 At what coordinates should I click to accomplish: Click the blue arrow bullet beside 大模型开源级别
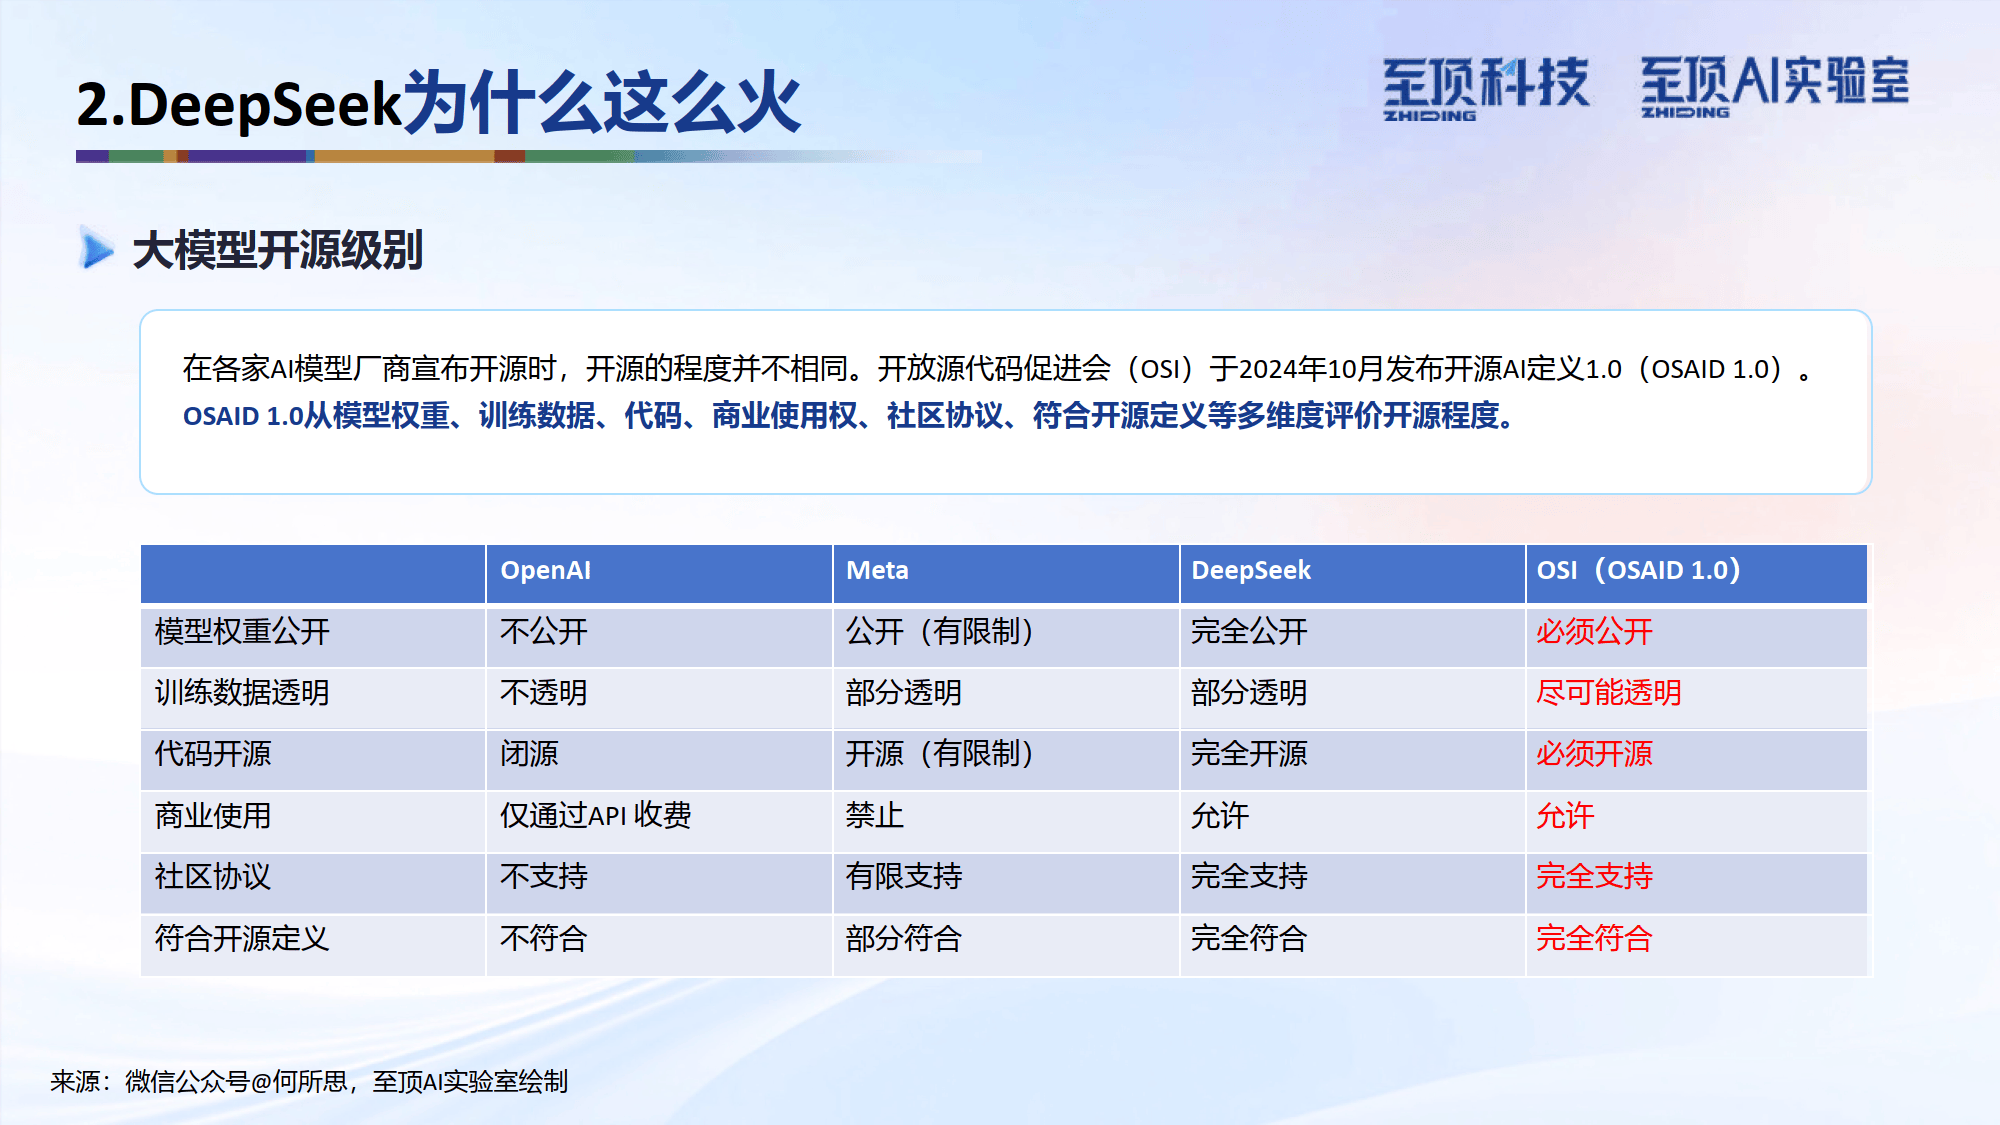[97, 249]
